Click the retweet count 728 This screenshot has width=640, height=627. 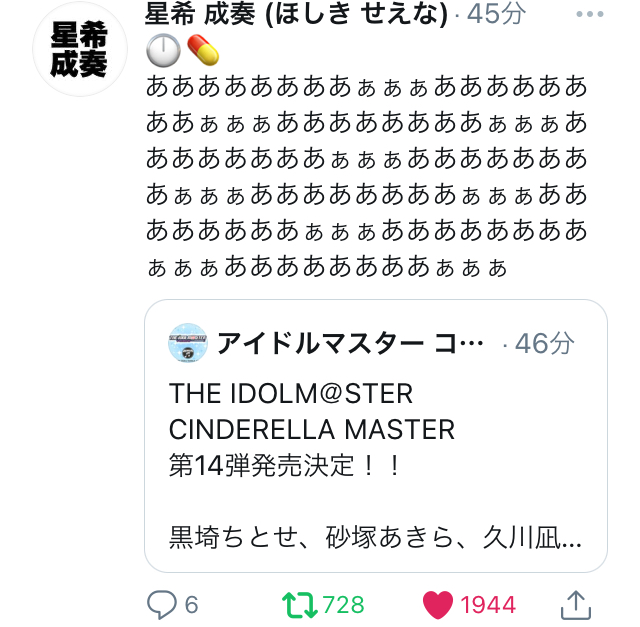tap(343, 604)
